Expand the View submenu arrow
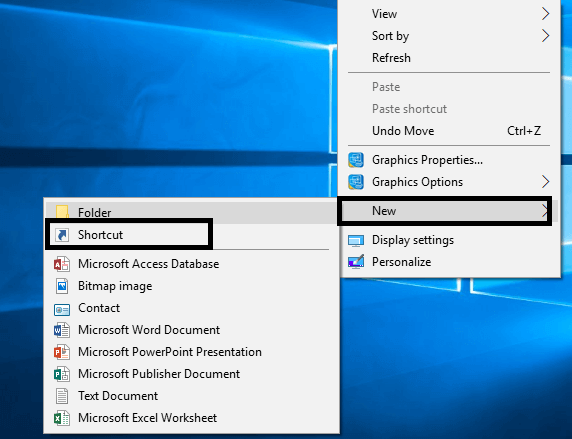This screenshot has height=439, width=572. [545, 14]
